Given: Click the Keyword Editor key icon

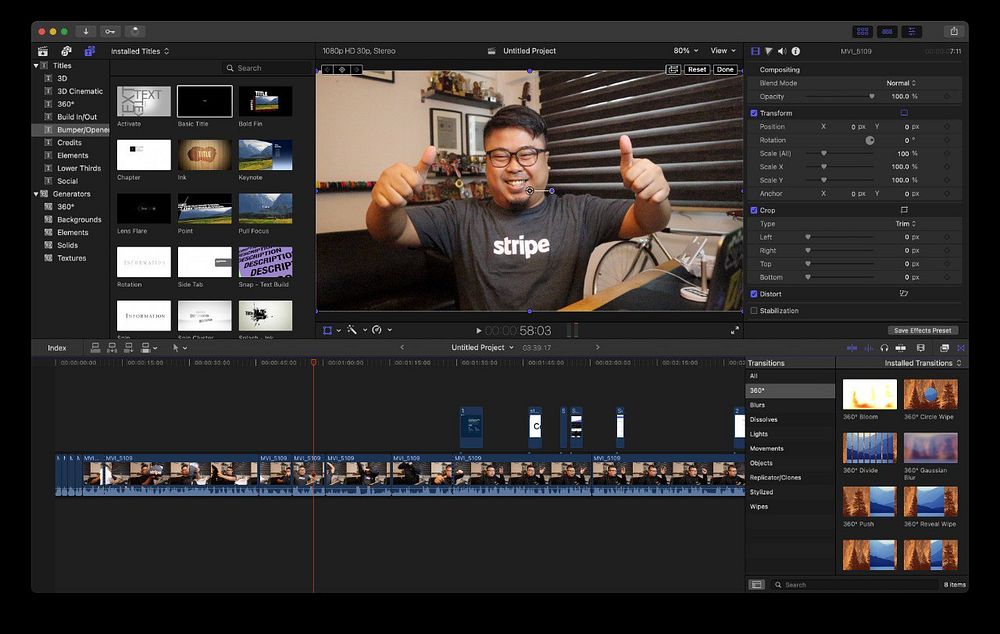Looking at the screenshot, I should [110, 31].
